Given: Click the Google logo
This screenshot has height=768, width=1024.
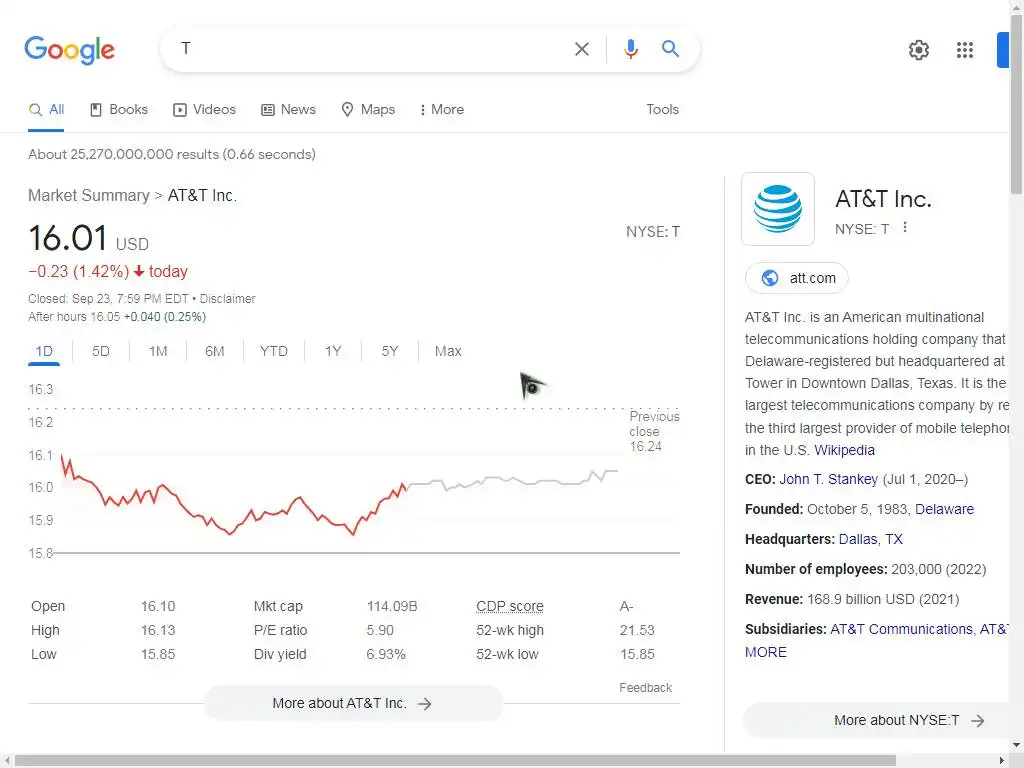Looking at the screenshot, I should 70,49.
